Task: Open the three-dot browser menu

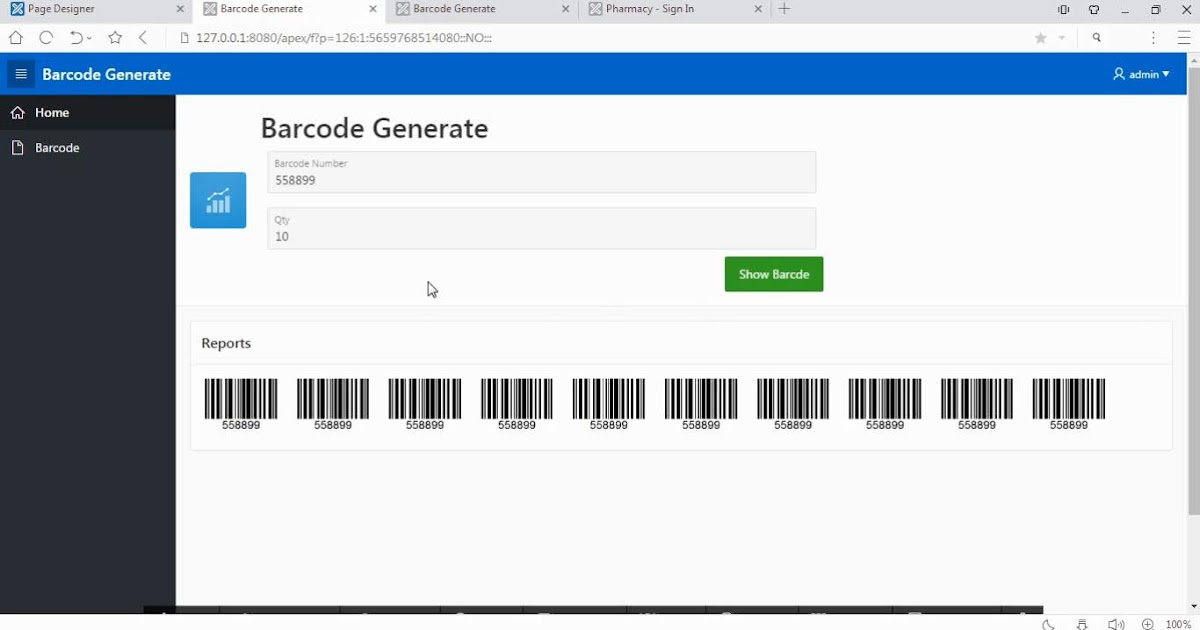Action: (1153, 37)
